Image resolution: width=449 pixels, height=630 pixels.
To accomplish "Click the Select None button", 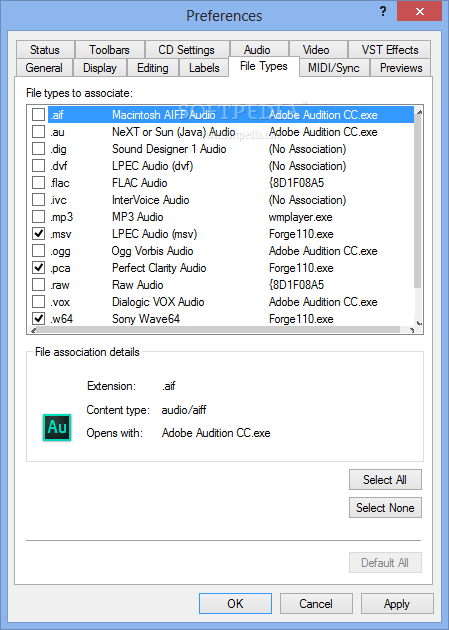I will [x=385, y=508].
